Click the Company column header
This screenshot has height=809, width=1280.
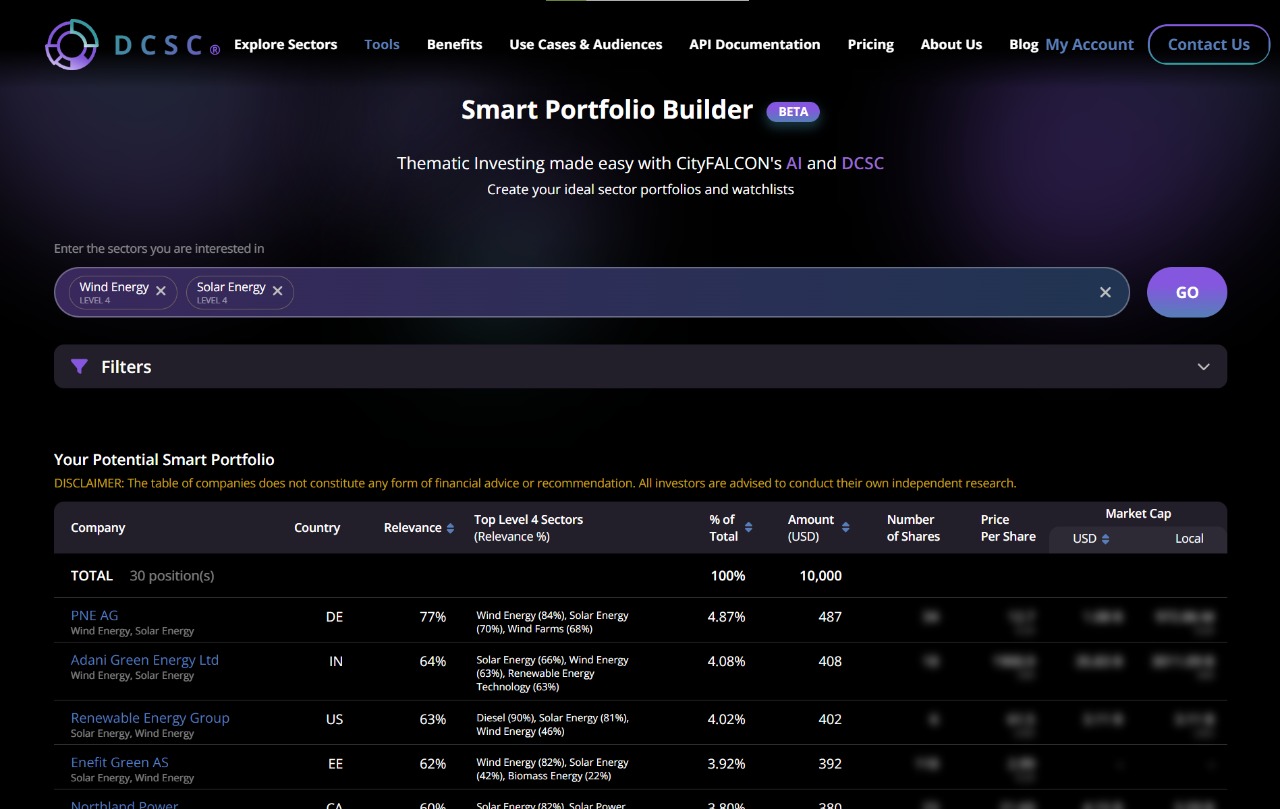[x=98, y=528]
